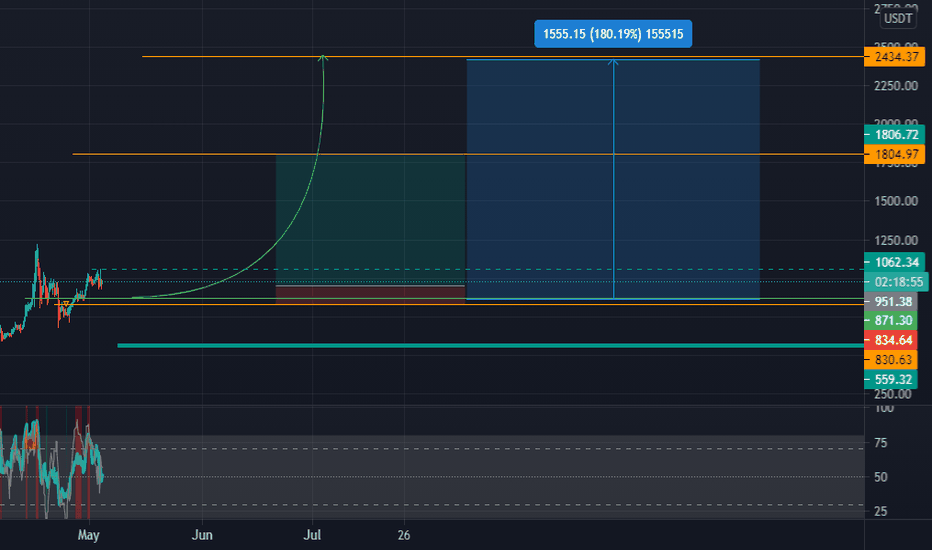Select the orange 830.63 price tag
Viewport: 932px width, 550px height.
coord(891,360)
